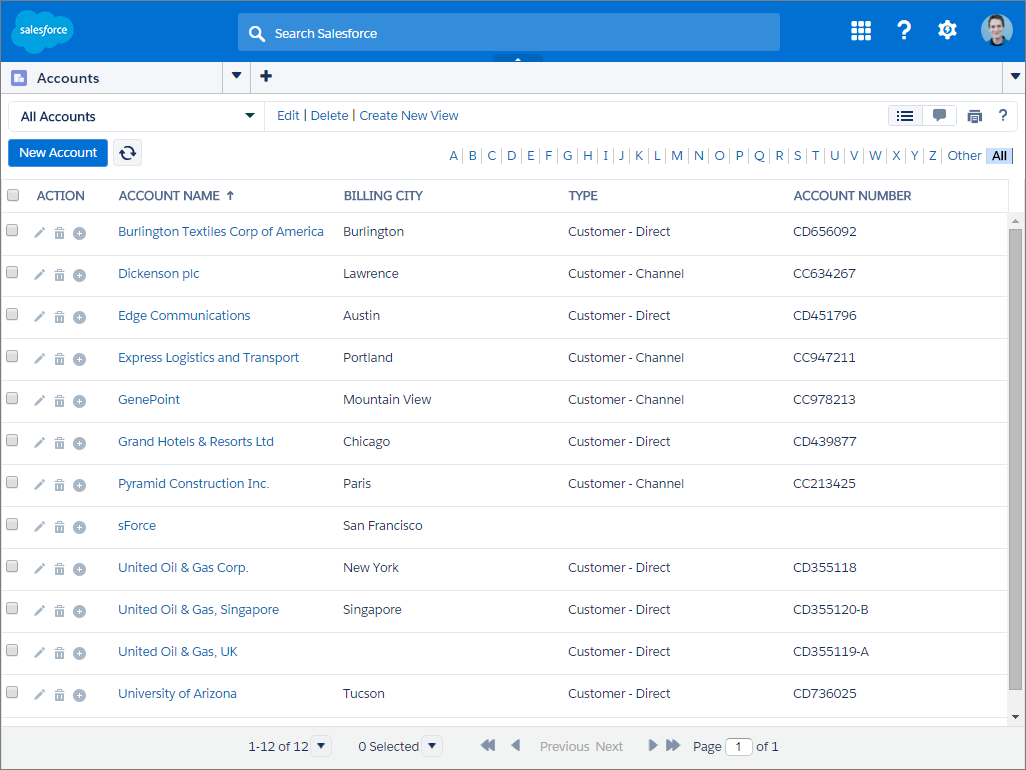Edit Burlington Textiles Corp row pencil icon
This screenshot has width=1026, height=770.
(x=39, y=233)
